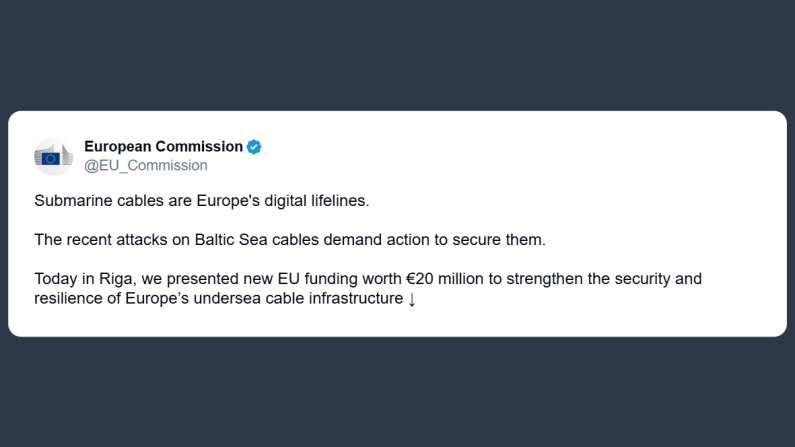Click the word "strengthen" in the tweet
This screenshot has height=447, width=795.
[546, 278]
